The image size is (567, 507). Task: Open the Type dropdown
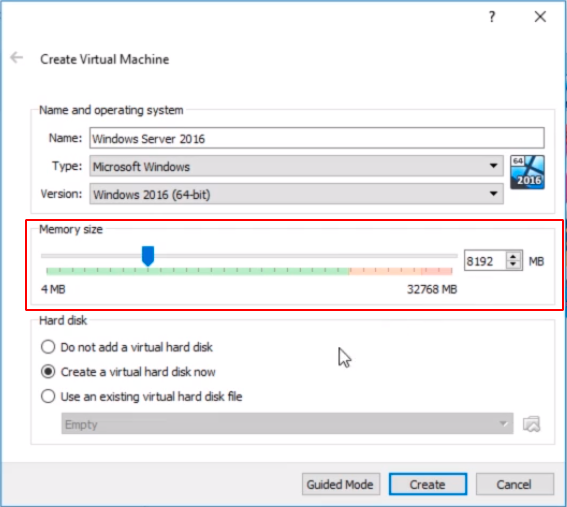297,166
